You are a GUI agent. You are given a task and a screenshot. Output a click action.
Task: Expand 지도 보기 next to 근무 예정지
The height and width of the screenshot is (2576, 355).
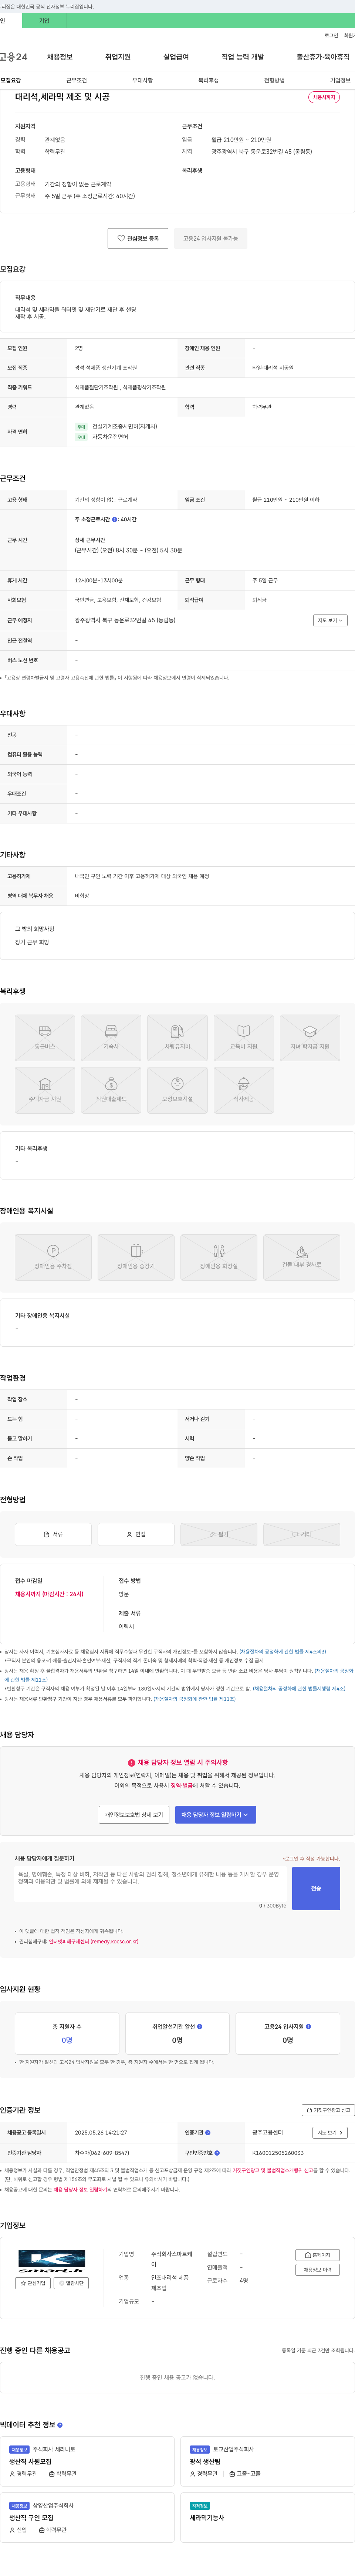(x=330, y=620)
